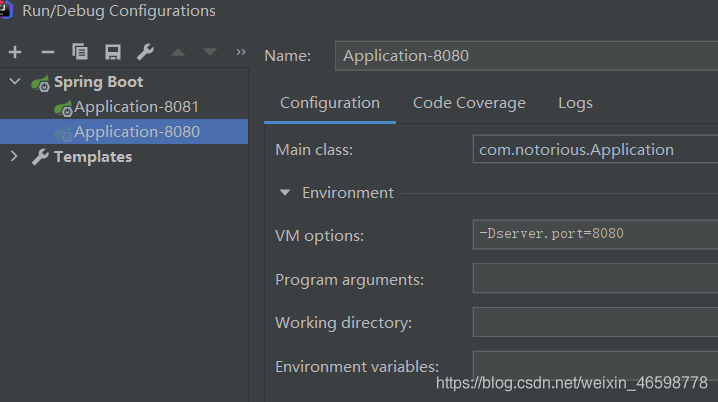
Task: Click the Environment section heading
Action: click(x=348, y=193)
